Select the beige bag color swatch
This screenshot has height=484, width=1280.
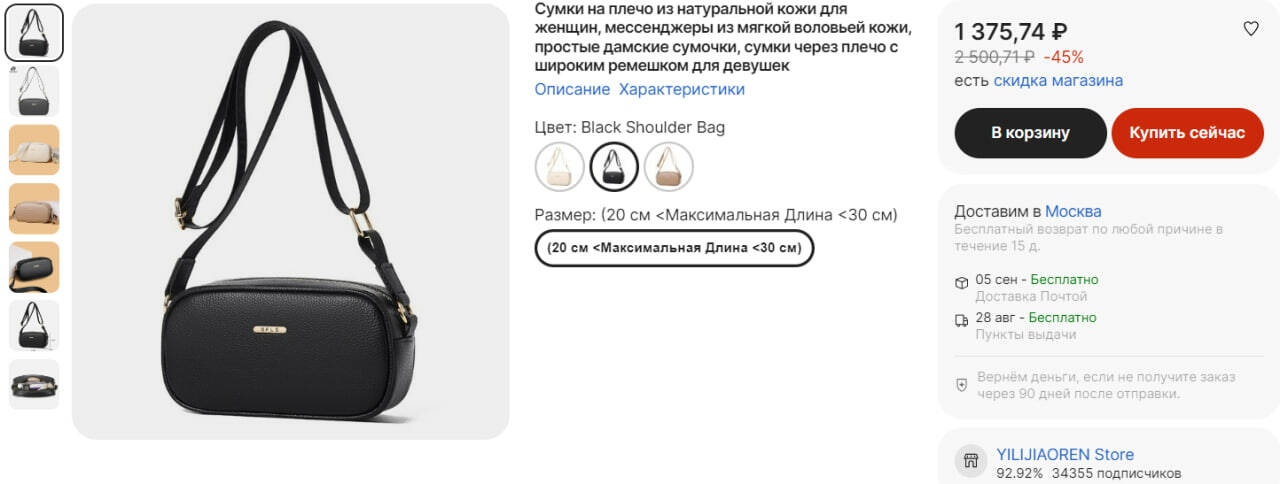(x=560, y=166)
